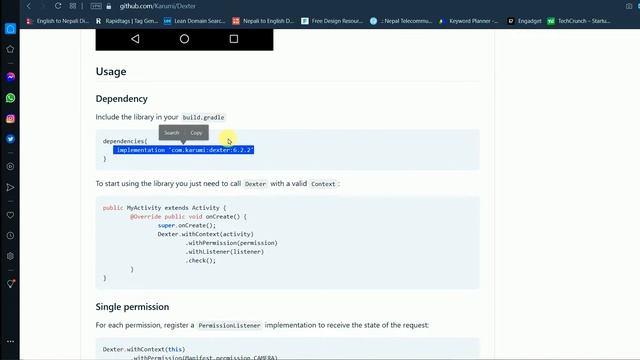This screenshot has height=360, width=640.
Task: Open the English to Nepali Dictionary bookmark
Action: click(58, 21)
